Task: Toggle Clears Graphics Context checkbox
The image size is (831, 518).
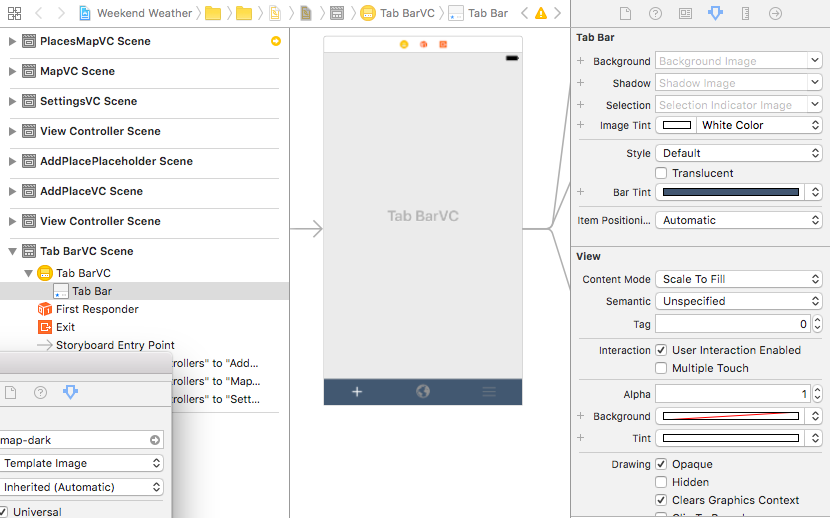Action: coord(661,500)
